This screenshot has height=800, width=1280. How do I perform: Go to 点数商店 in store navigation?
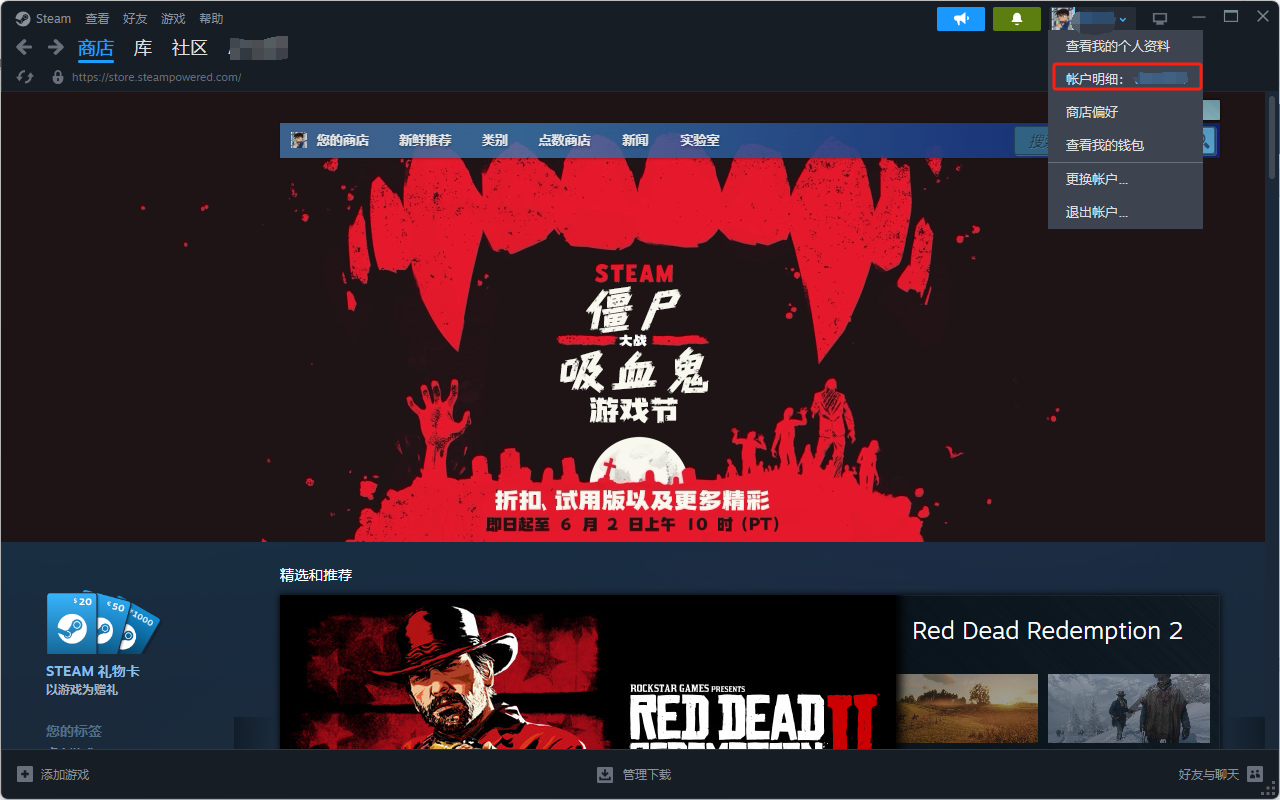tap(564, 140)
